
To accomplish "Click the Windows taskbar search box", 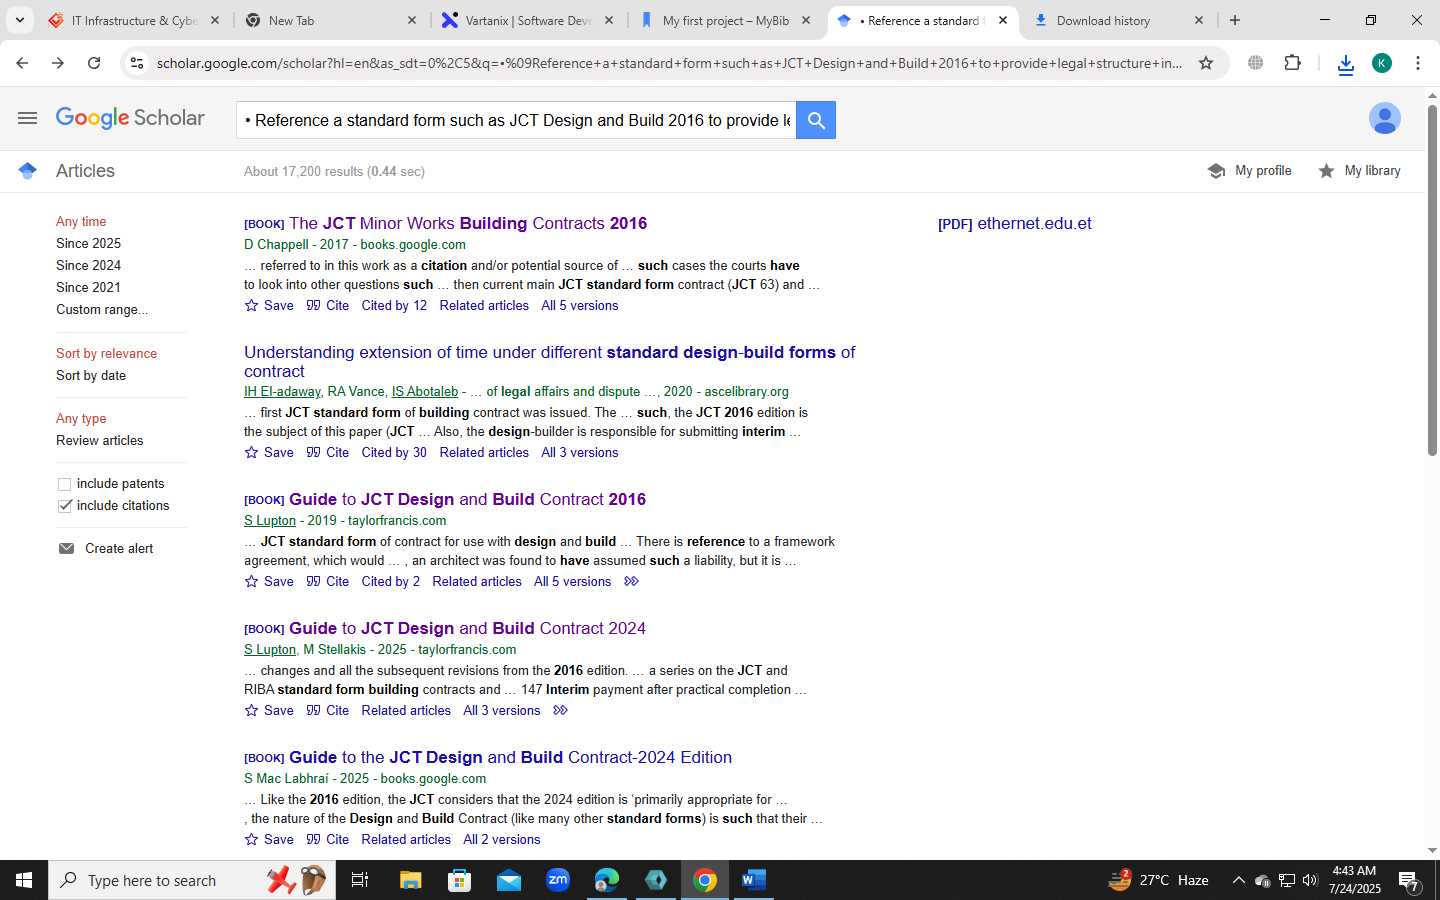I will 192,880.
